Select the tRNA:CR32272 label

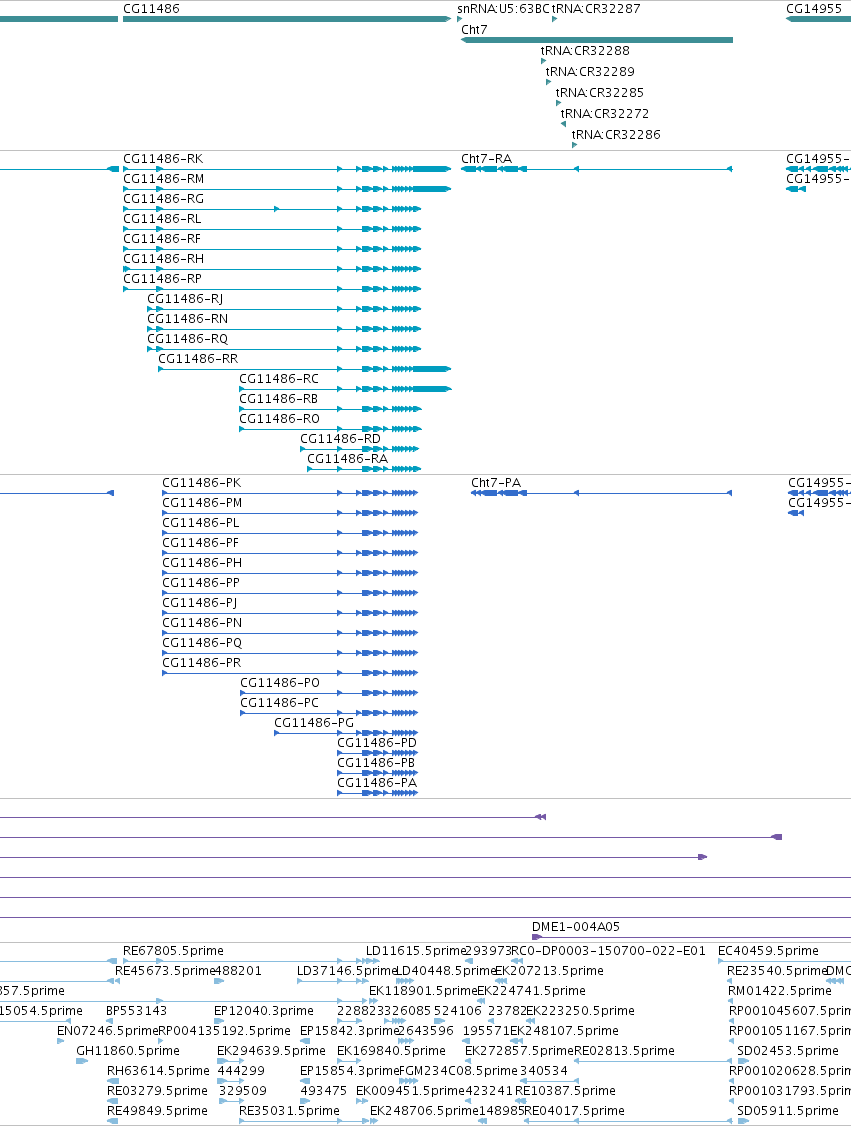605,113
